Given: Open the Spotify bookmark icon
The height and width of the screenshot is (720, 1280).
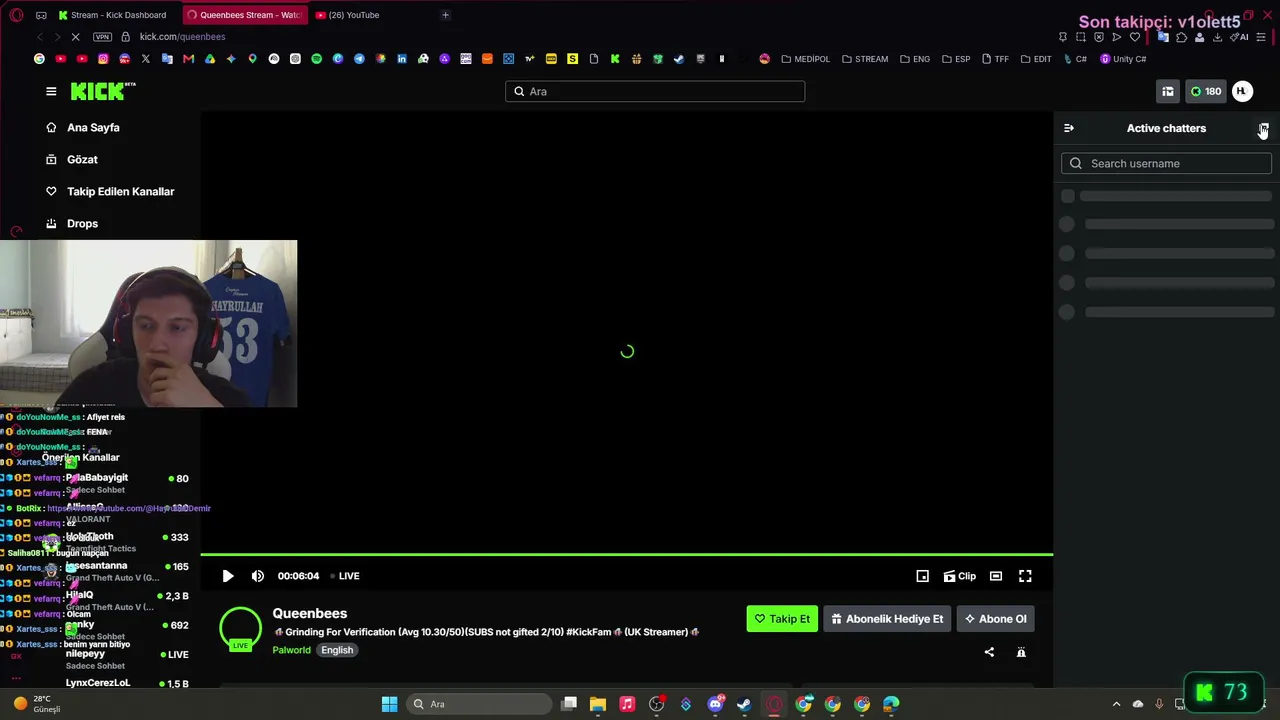Looking at the screenshot, I should pyautogui.click(x=317, y=59).
